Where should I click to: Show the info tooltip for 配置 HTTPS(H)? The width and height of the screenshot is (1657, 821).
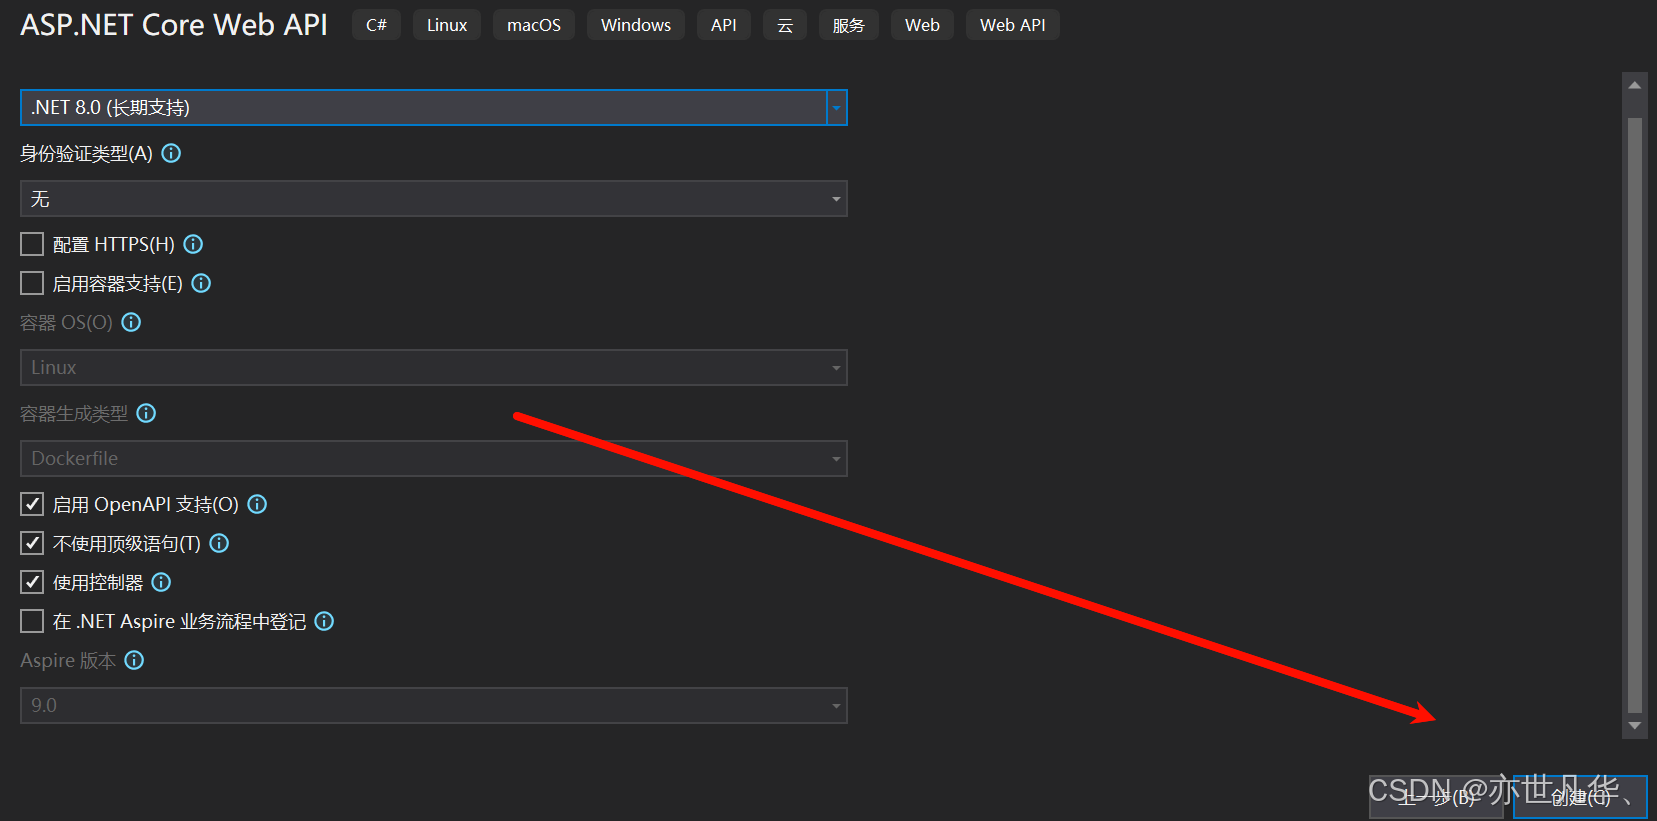click(x=193, y=244)
